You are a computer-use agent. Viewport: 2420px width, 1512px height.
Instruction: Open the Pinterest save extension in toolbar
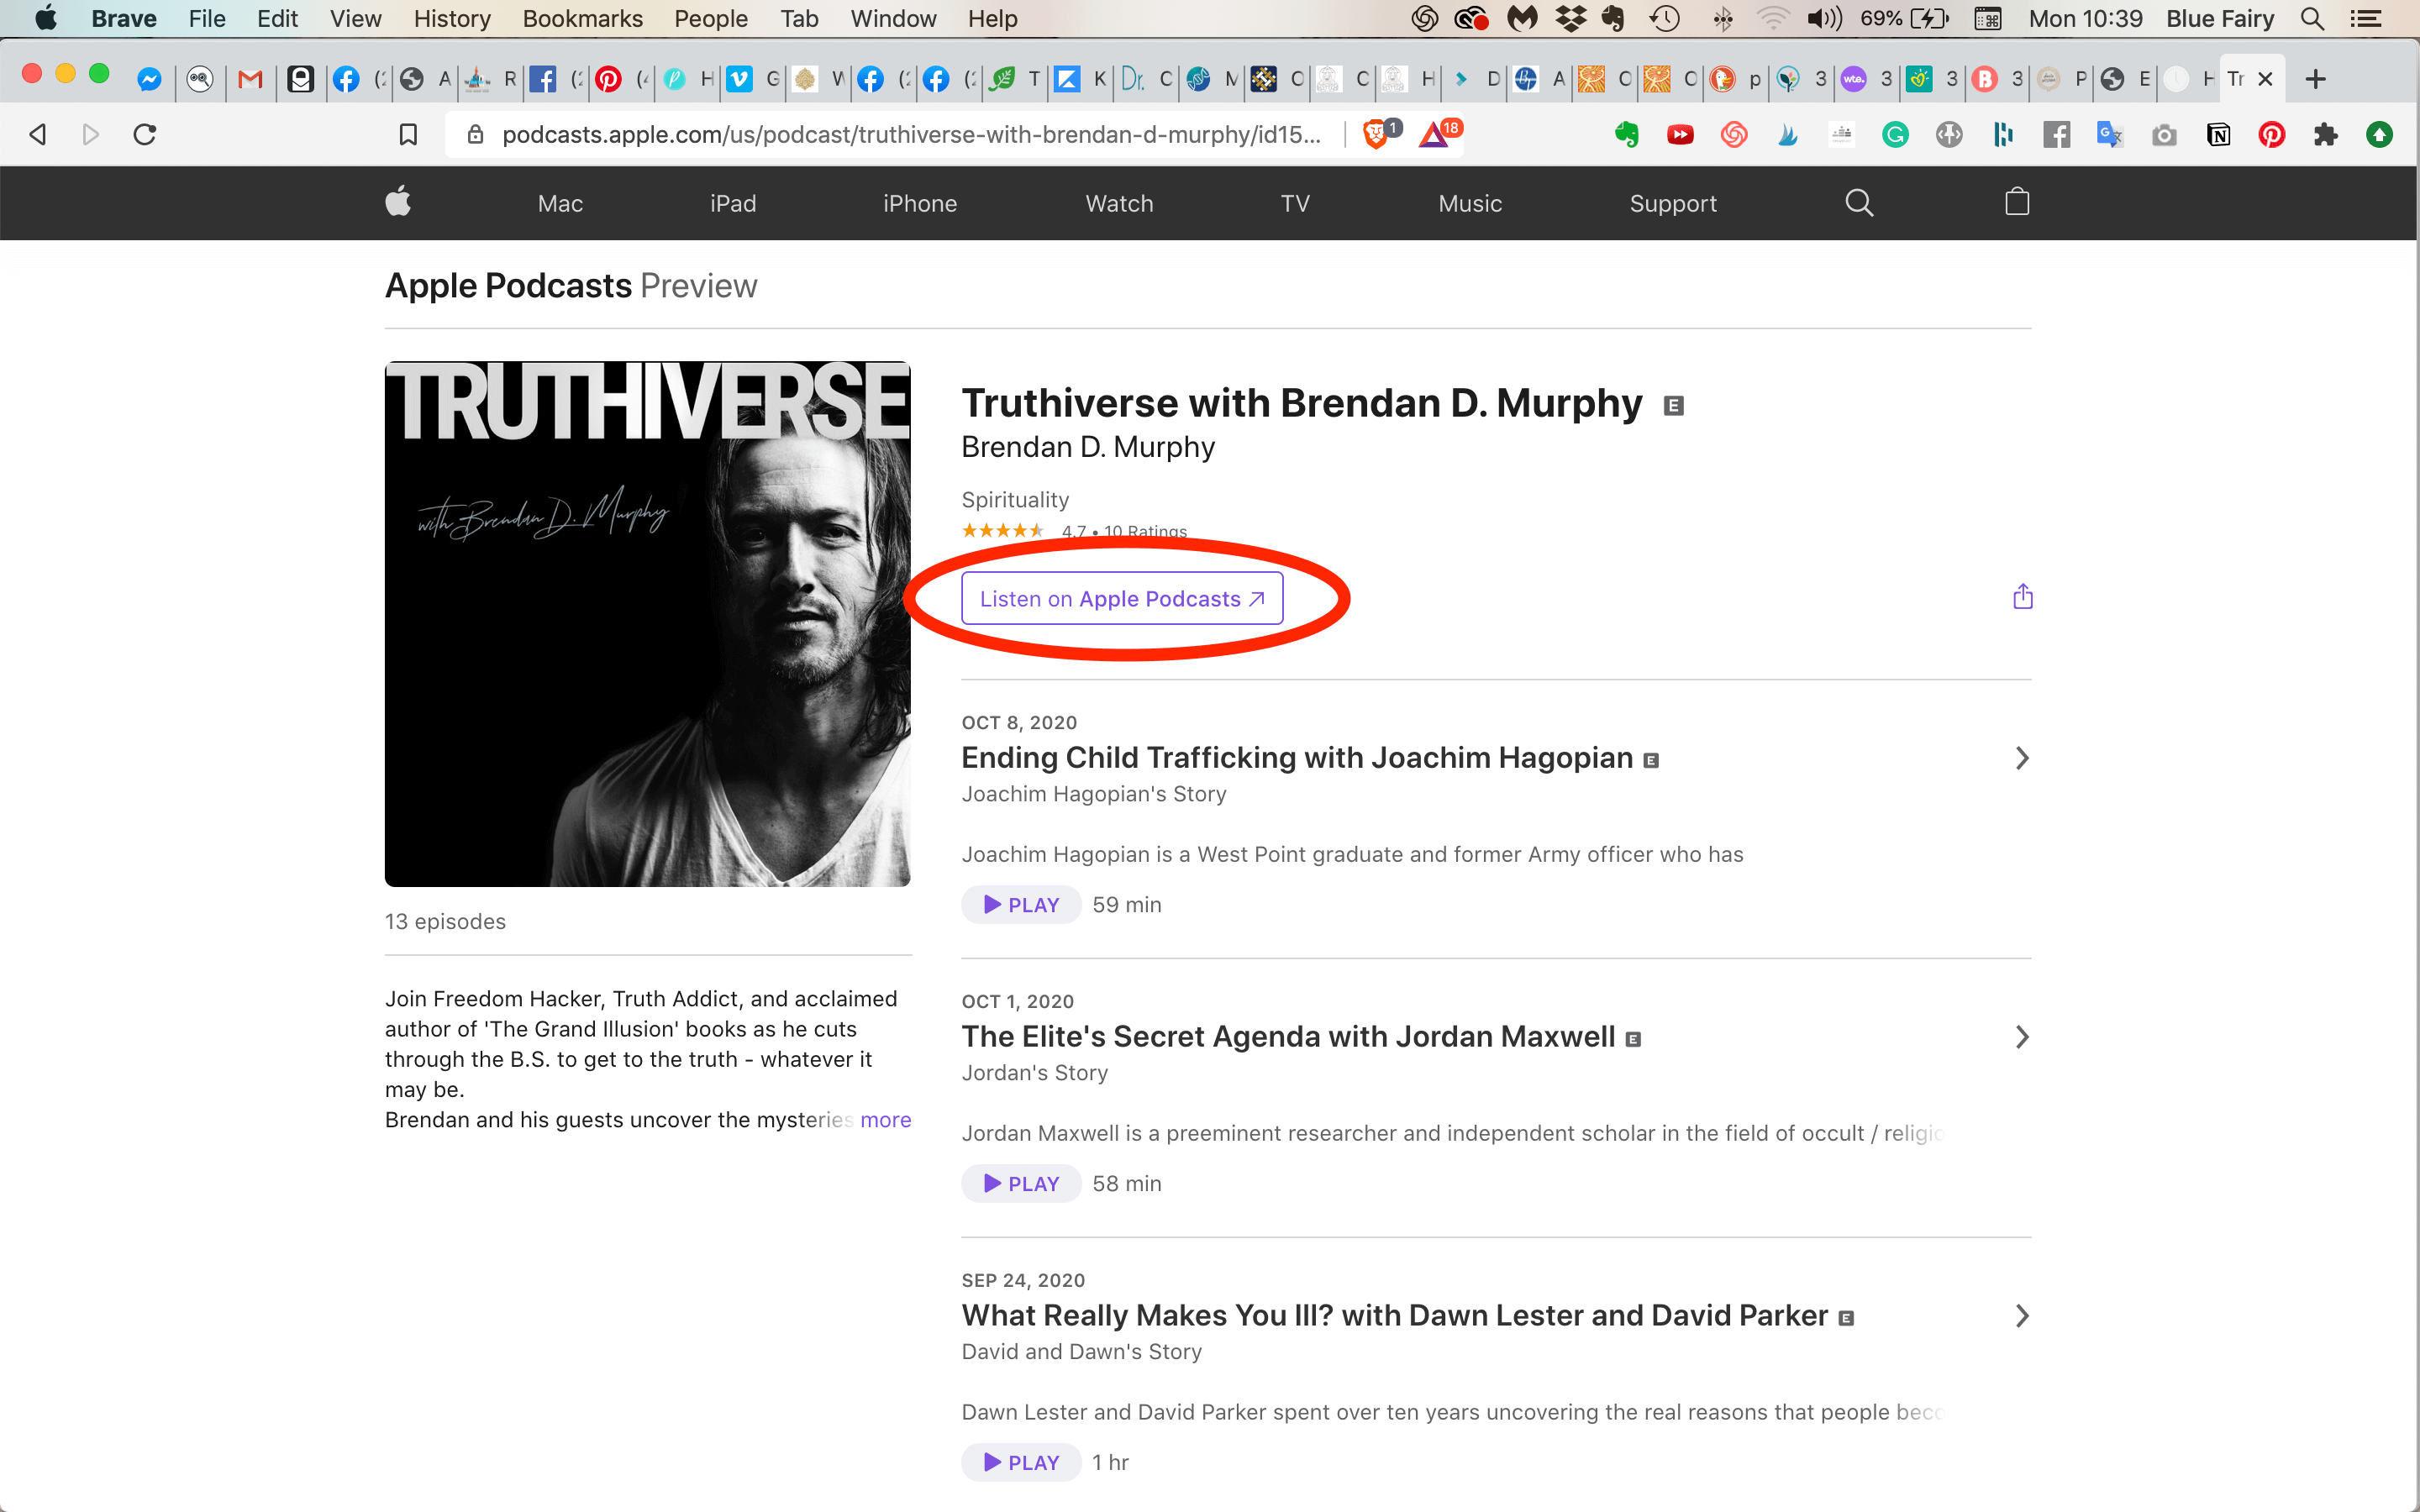coord(2272,134)
